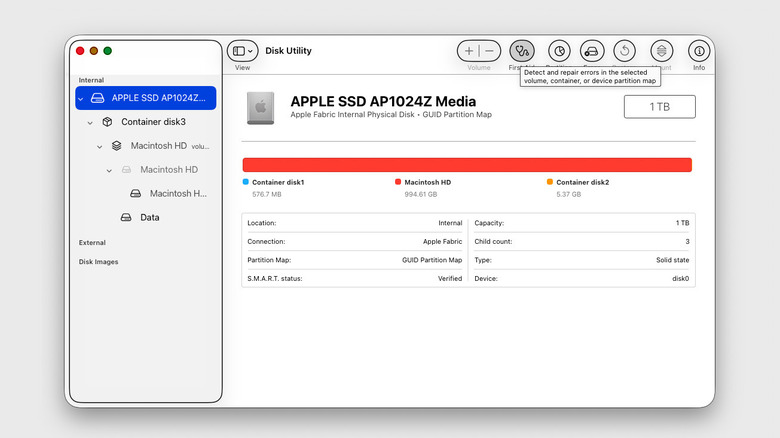Click the disk icon beside Data

[x=126, y=218]
